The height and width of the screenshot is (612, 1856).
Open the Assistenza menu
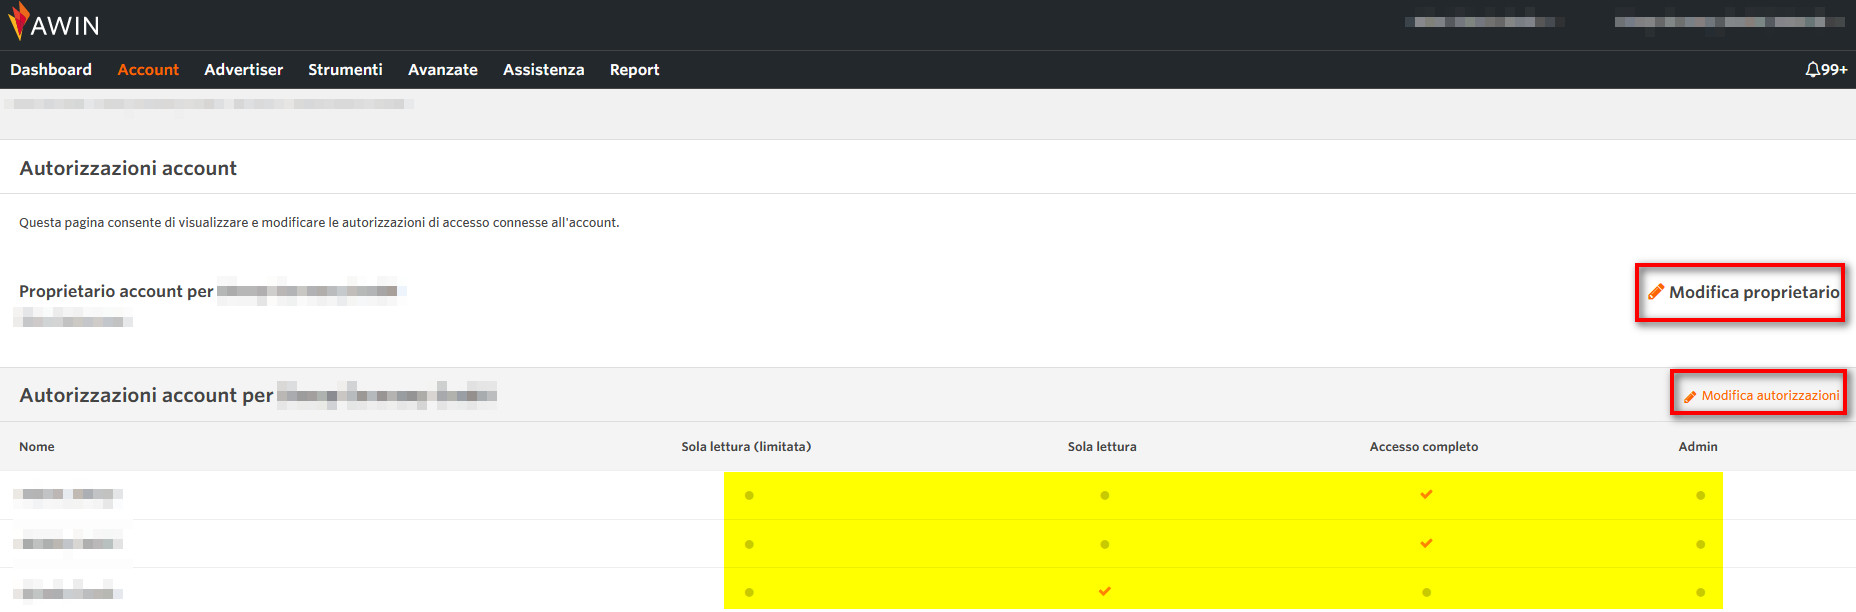(543, 70)
